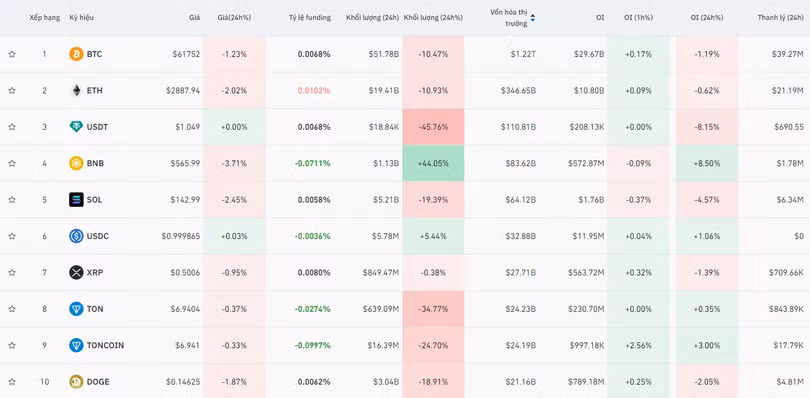Click the TONCOIN coin icon
Screen dimensions: 810x398
tap(76, 345)
